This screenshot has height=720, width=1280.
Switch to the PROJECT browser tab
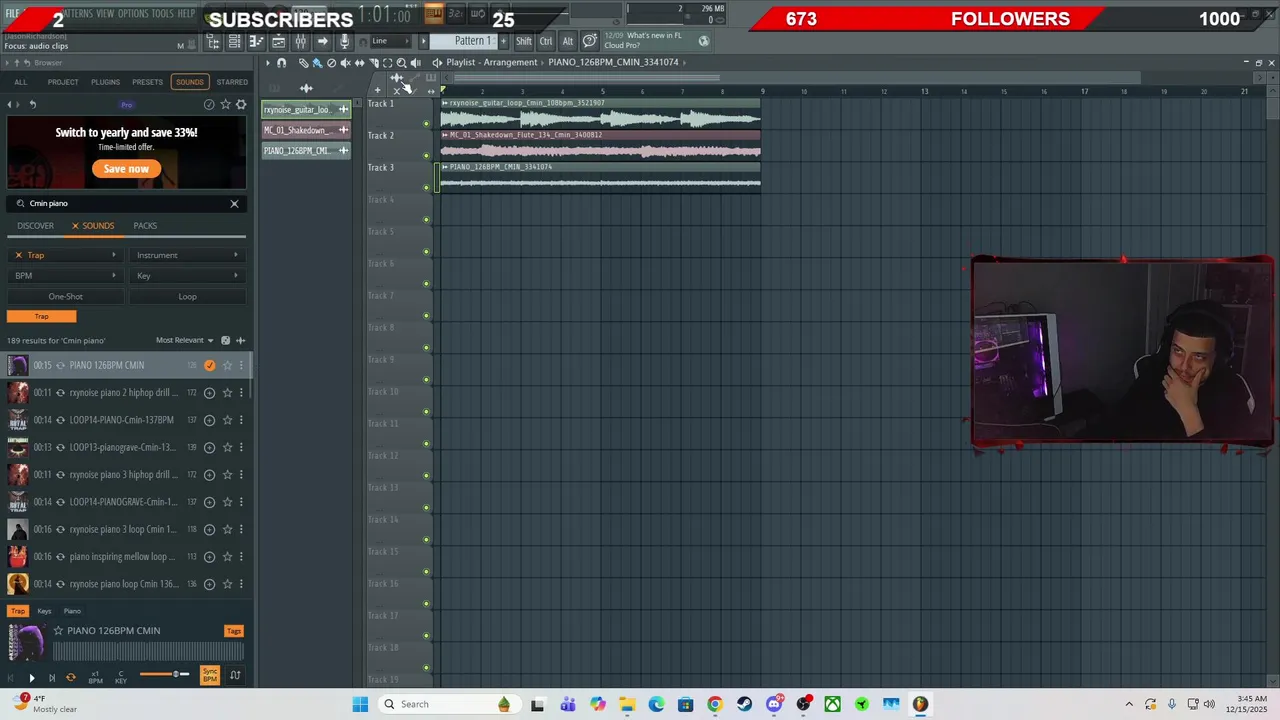pyautogui.click(x=62, y=82)
